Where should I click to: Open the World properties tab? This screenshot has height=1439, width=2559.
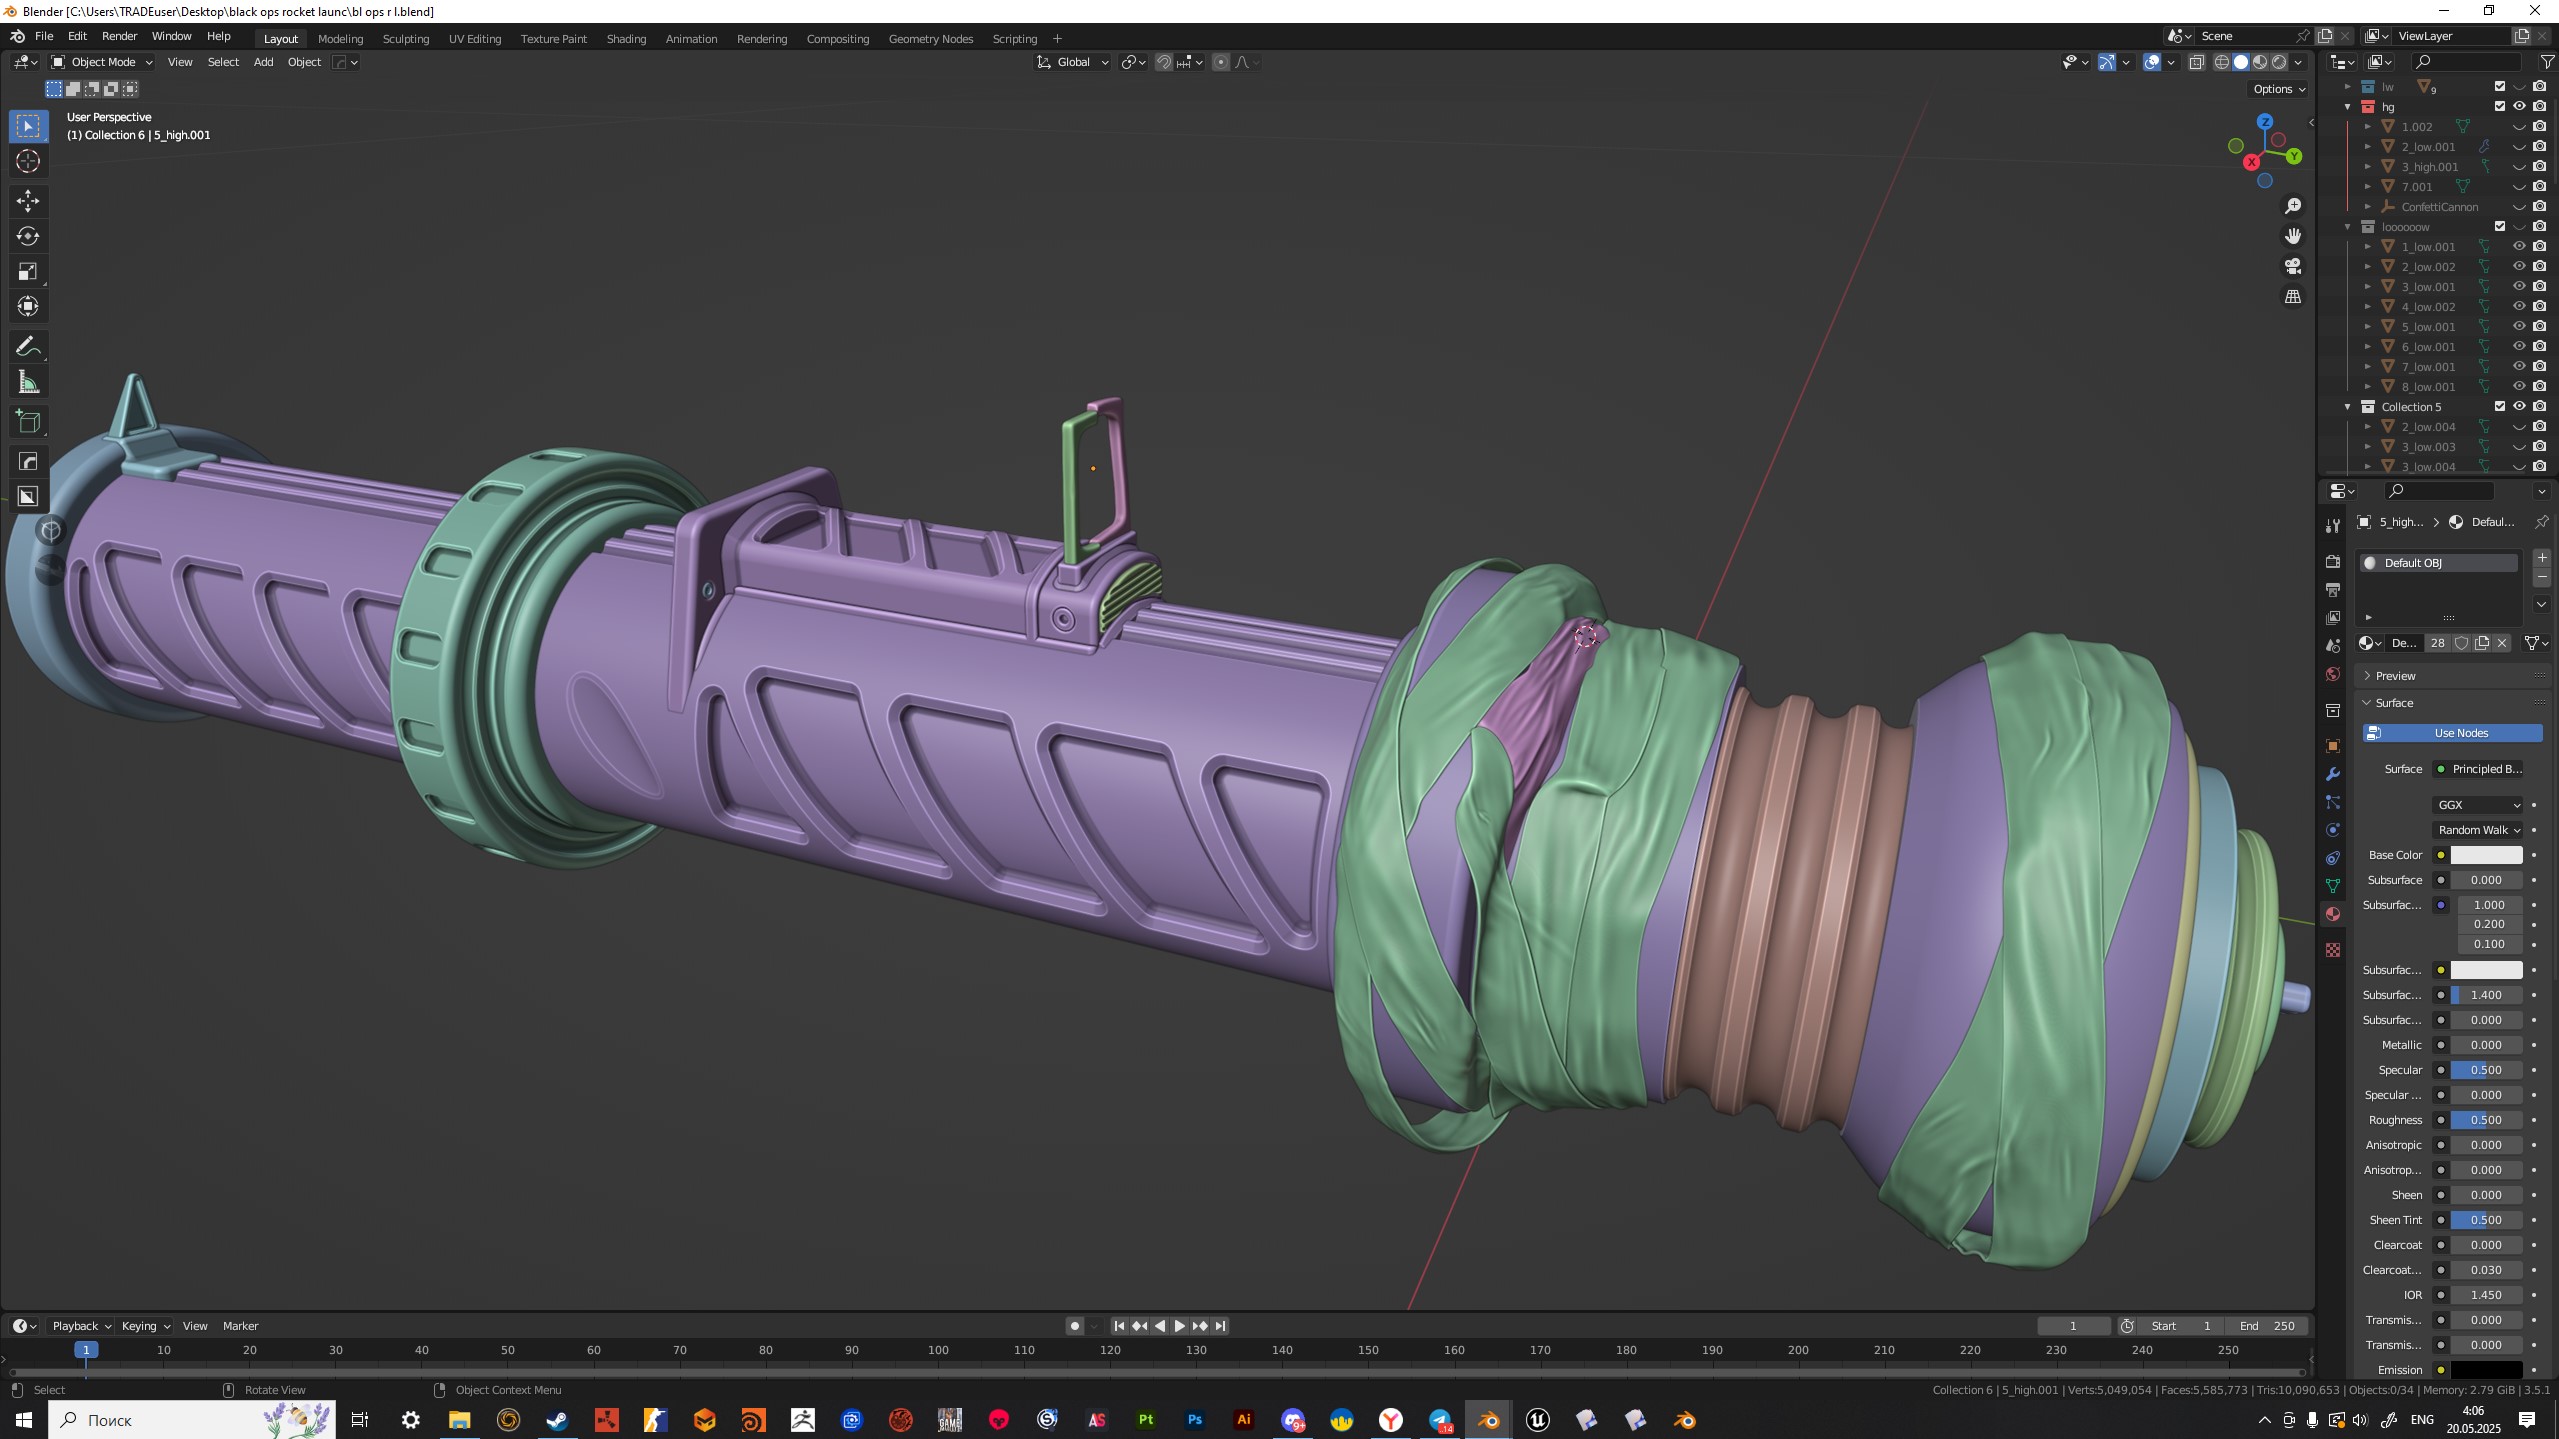[x=2333, y=674]
